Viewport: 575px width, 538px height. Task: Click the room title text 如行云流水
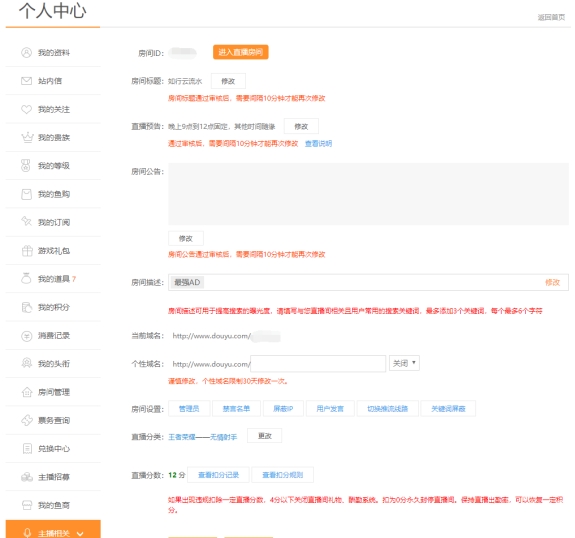tap(185, 81)
